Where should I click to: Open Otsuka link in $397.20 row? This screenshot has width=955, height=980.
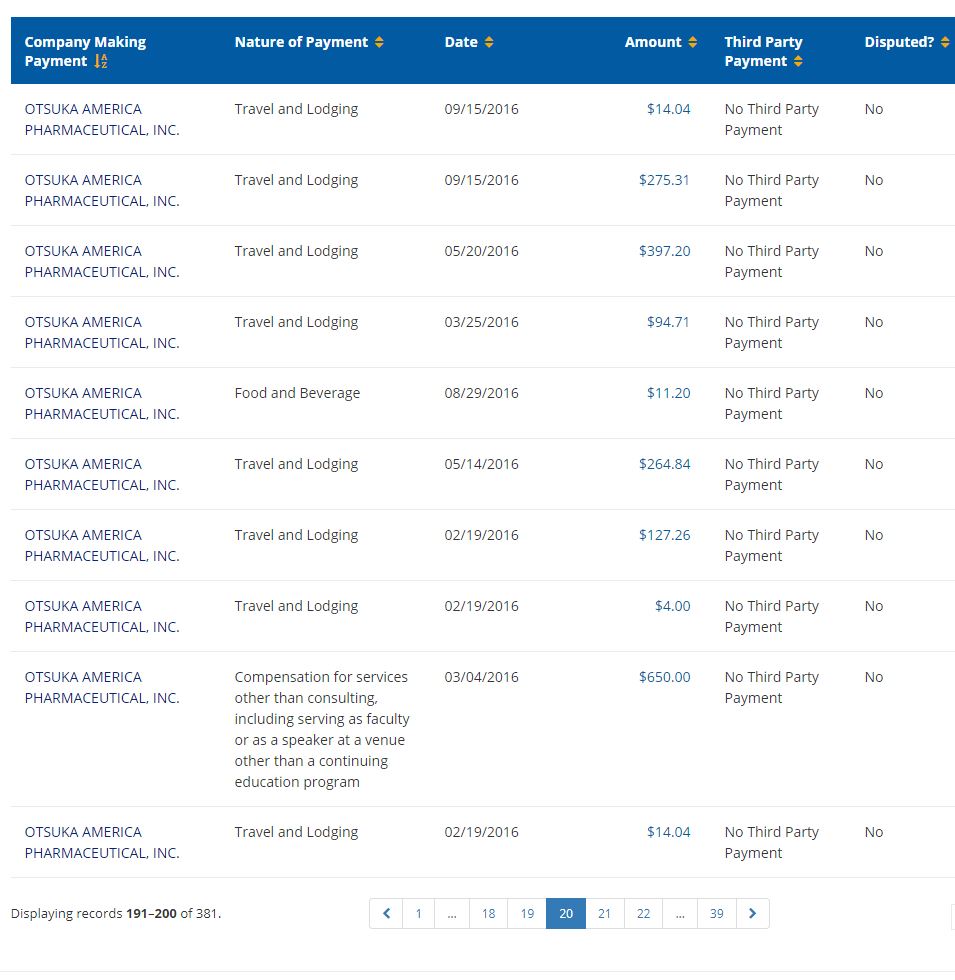(x=102, y=261)
